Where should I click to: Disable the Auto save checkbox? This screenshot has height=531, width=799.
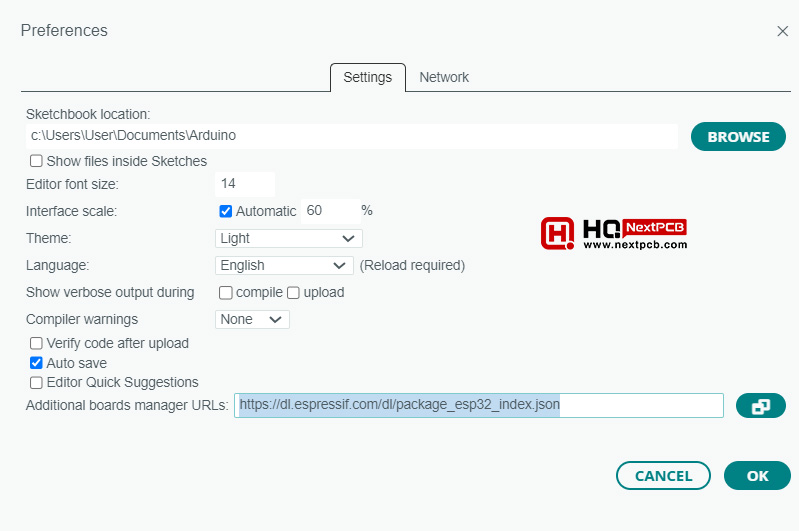click(37, 363)
